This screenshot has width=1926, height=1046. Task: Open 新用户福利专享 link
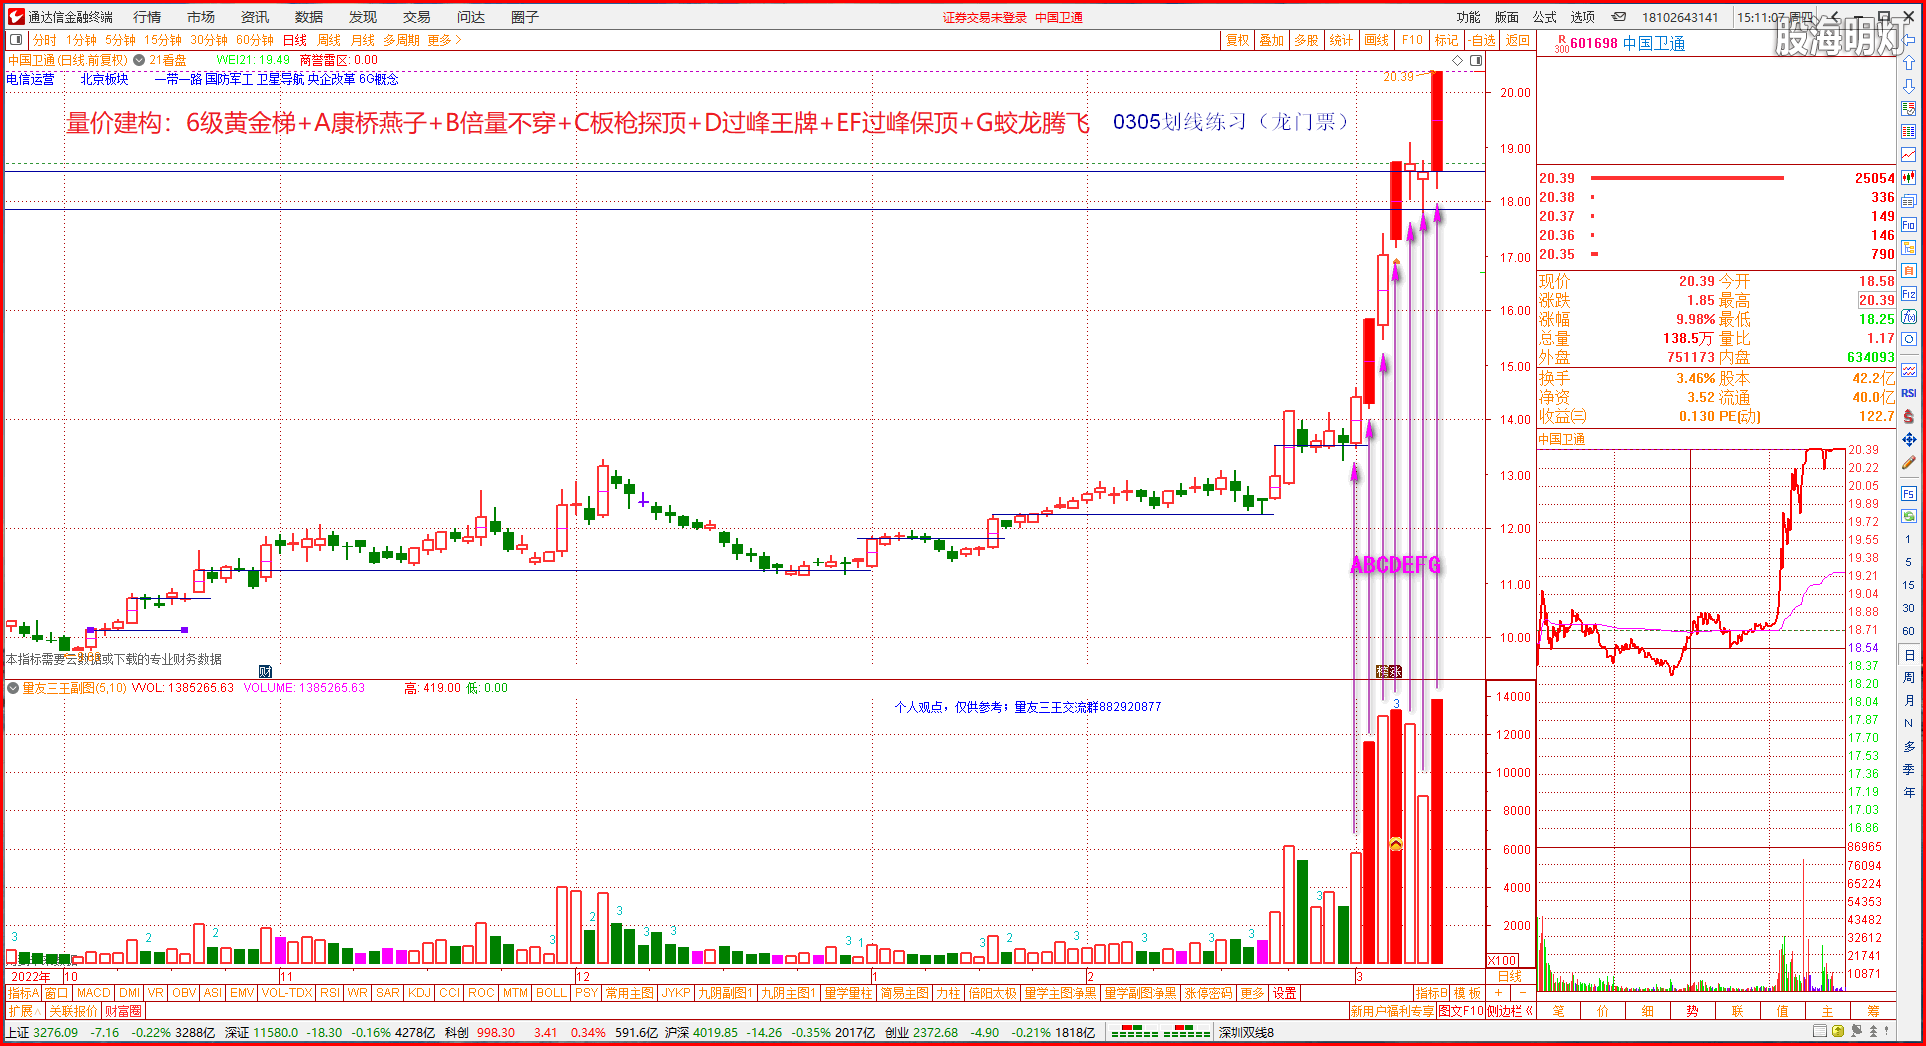coord(1392,1011)
